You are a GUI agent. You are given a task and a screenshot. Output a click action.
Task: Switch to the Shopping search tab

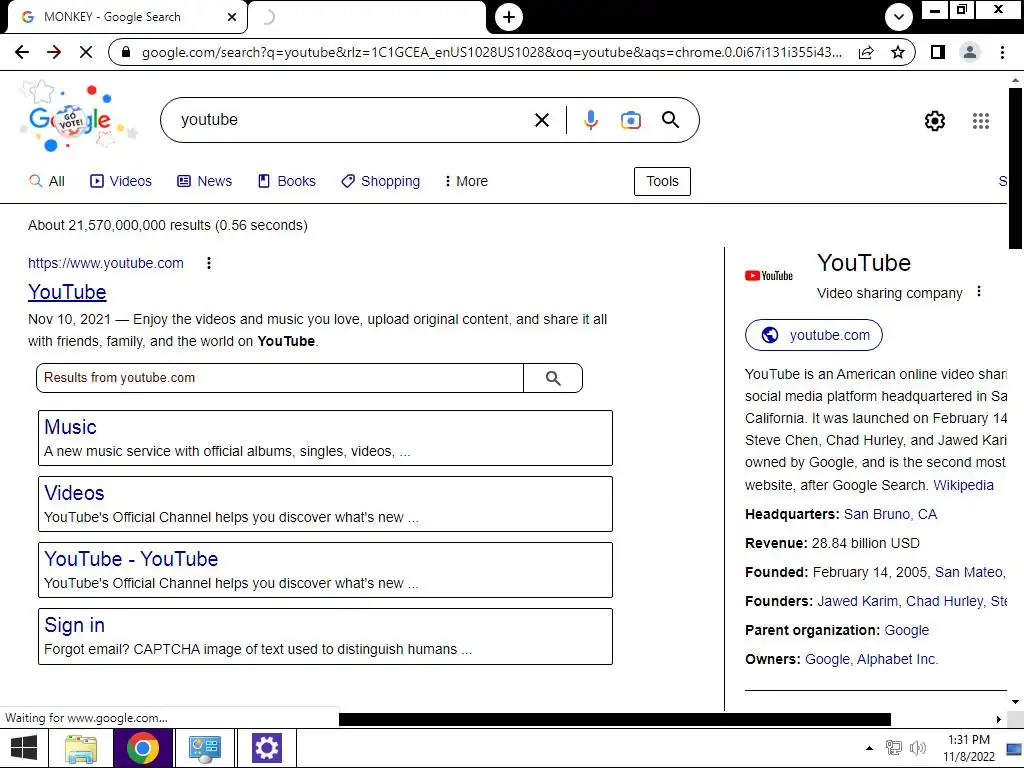click(381, 181)
